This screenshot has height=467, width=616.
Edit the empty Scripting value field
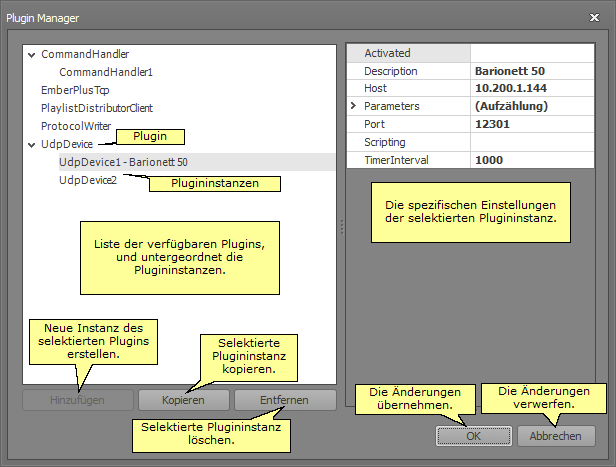pyautogui.click(x=532, y=142)
